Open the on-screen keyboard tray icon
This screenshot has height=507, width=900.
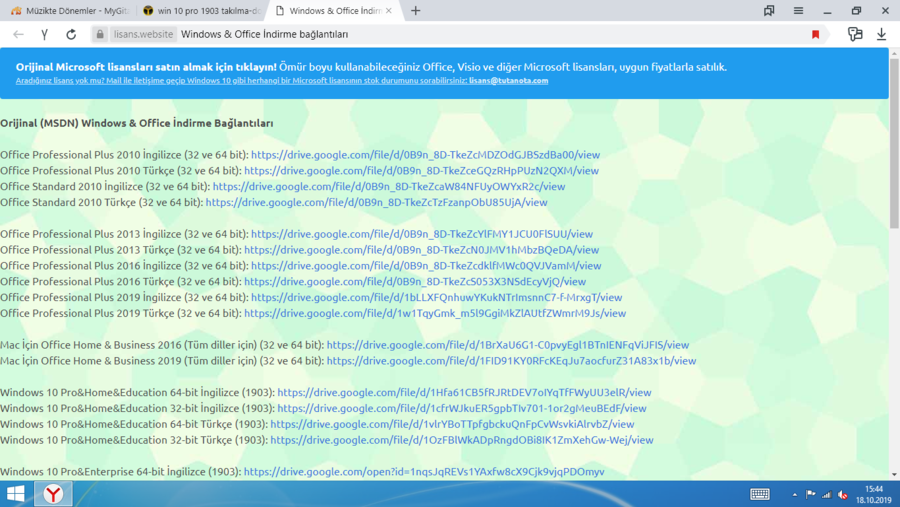tap(760, 494)
